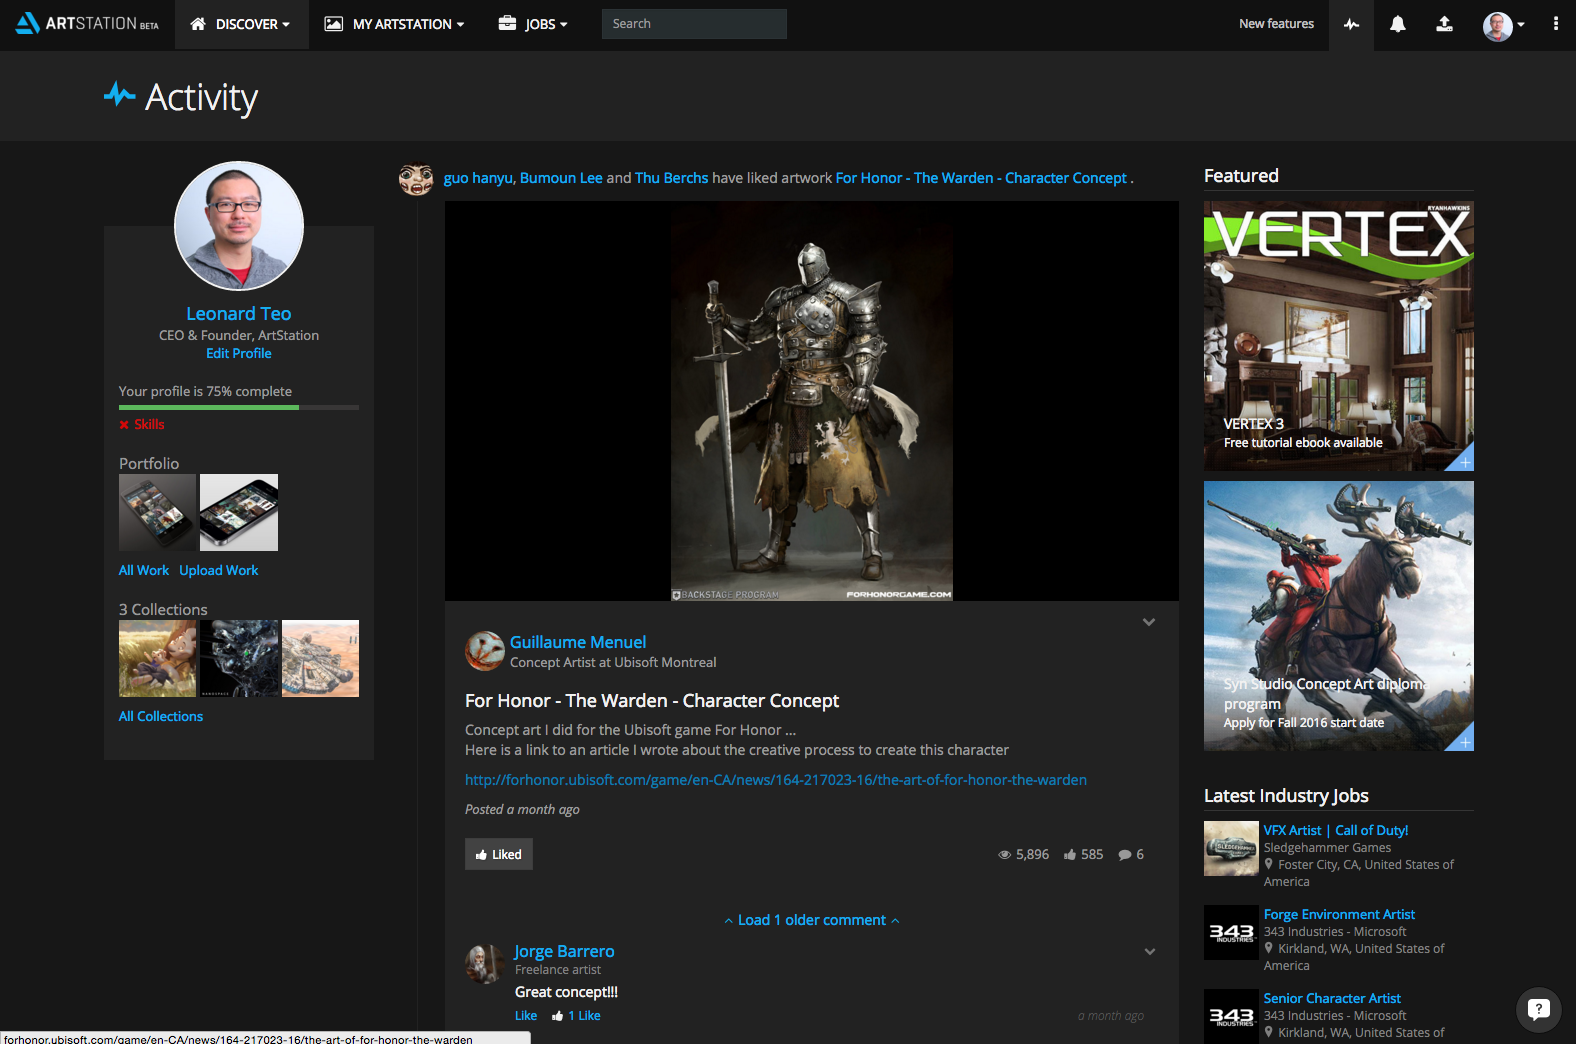Click Upload Work link

[x=219, y=570]
